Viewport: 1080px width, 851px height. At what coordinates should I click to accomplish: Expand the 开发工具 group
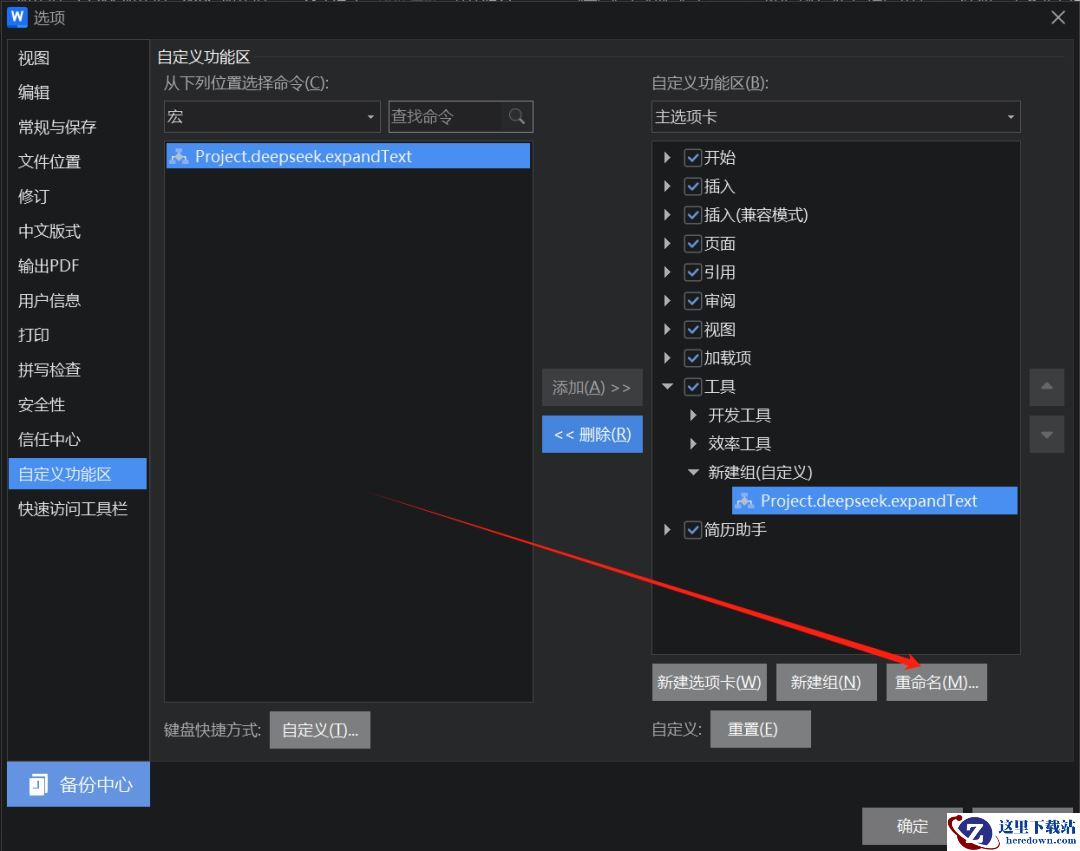coord(694,415)
